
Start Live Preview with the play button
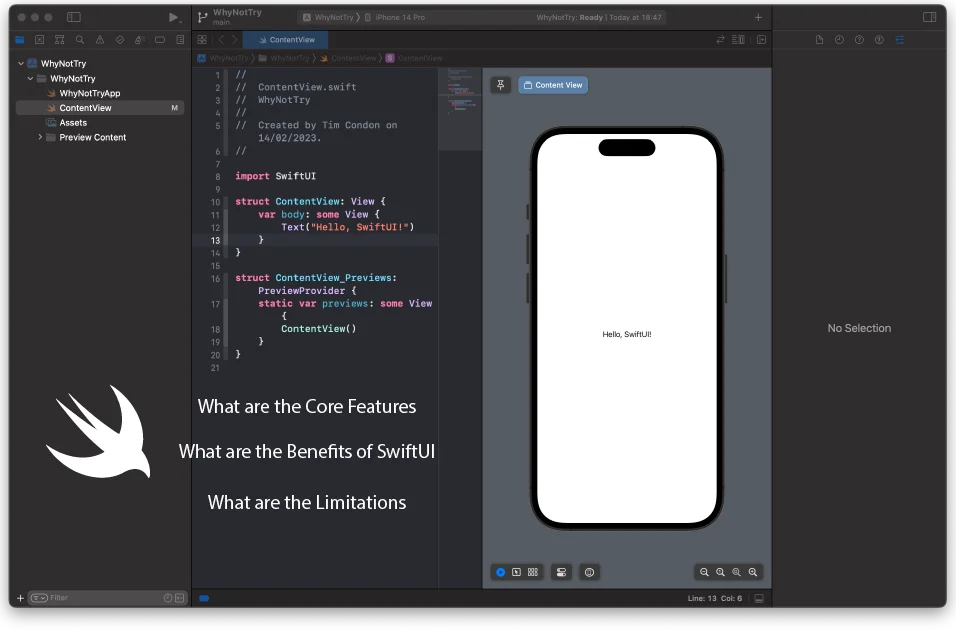501,572
